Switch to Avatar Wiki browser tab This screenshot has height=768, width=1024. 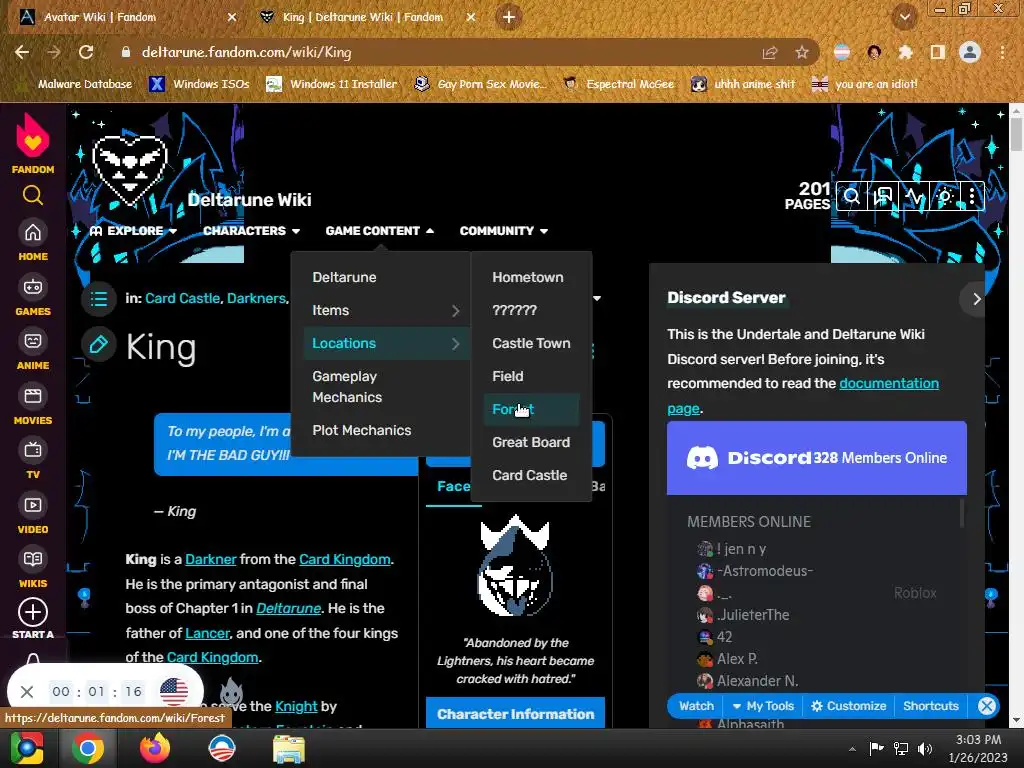click(x=127, y=17)
